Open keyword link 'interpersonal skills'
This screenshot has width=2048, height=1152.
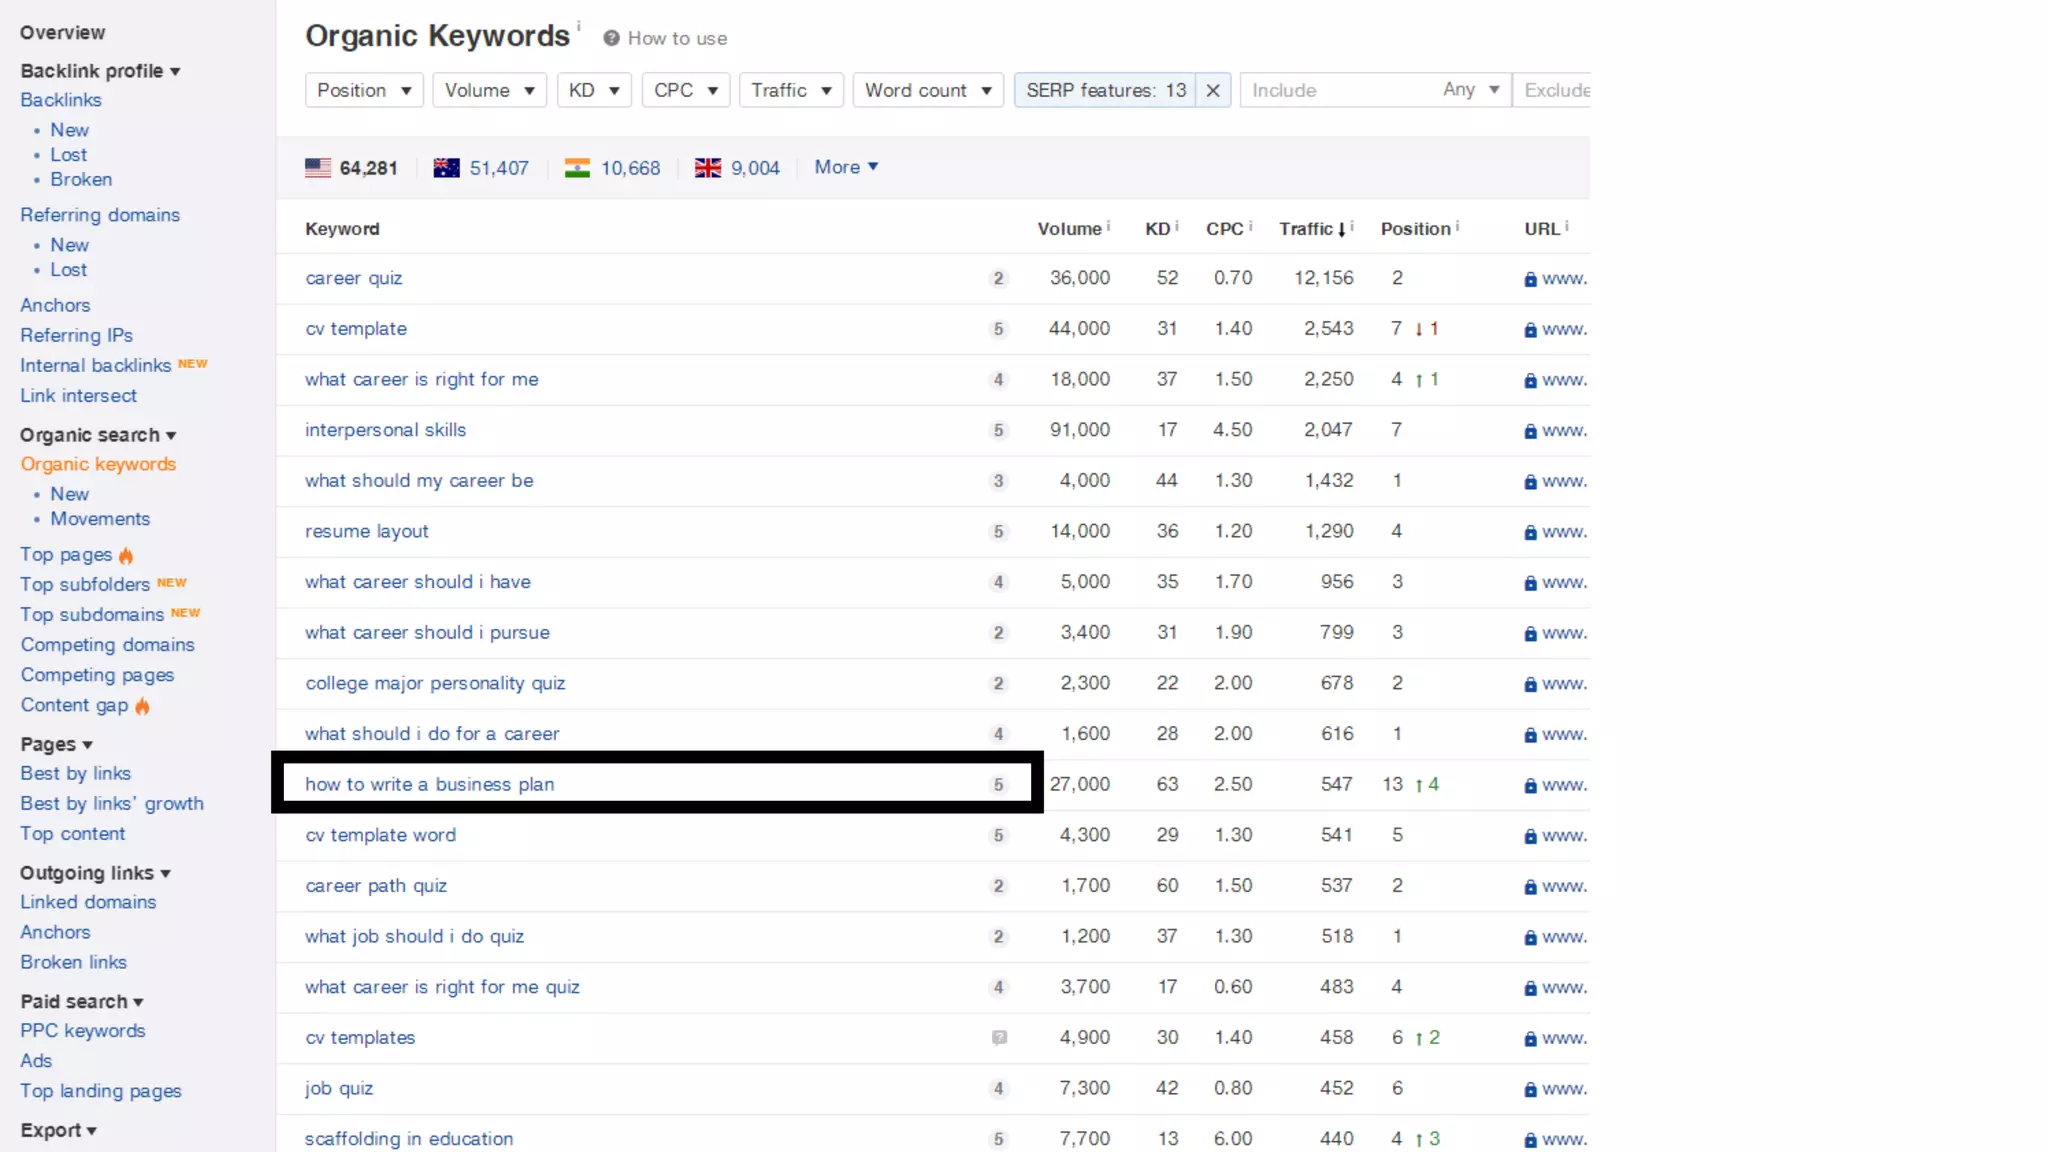(x=385, y=430)
